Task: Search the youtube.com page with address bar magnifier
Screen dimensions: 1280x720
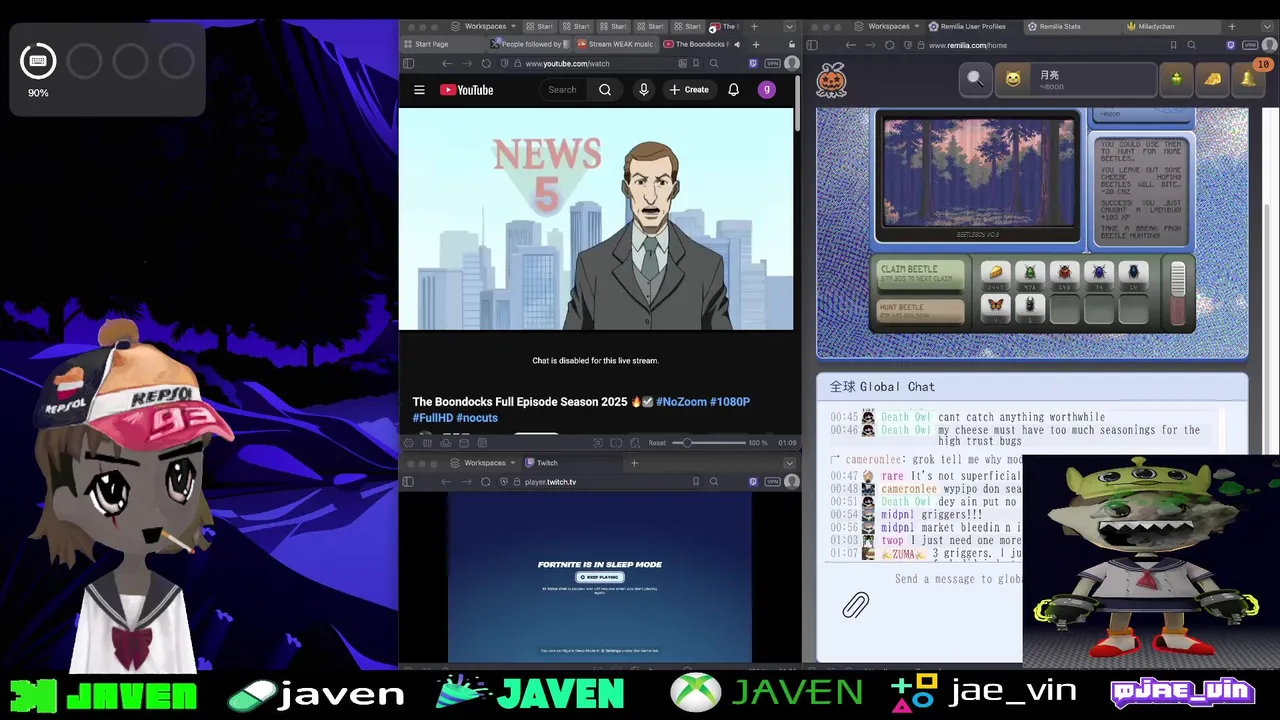Action: click(714, 63)
